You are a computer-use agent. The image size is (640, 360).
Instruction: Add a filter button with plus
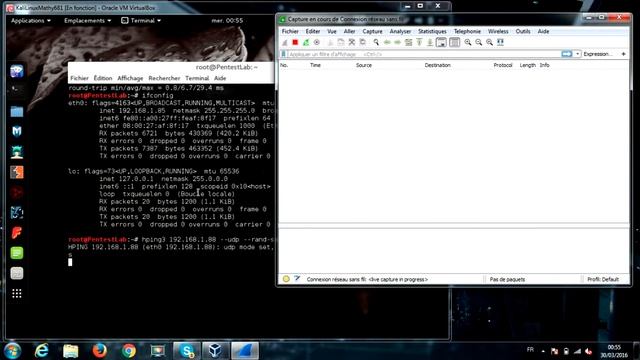623,54
